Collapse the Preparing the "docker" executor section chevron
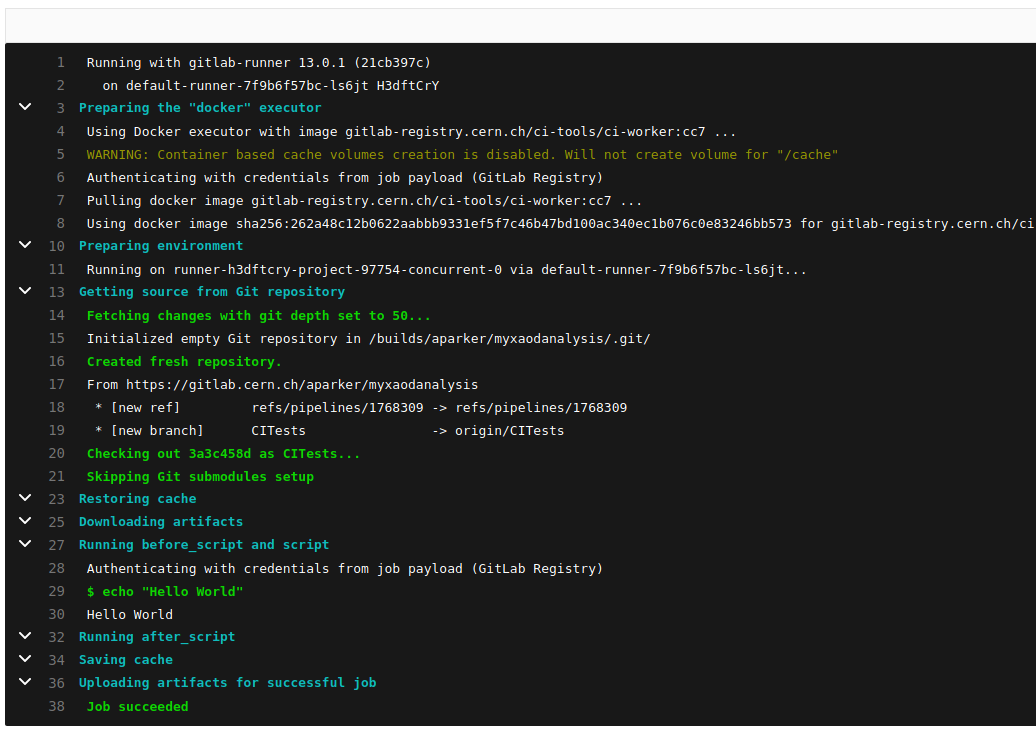This screenshot has width=1036, height=747. click(x=25, y=107)
